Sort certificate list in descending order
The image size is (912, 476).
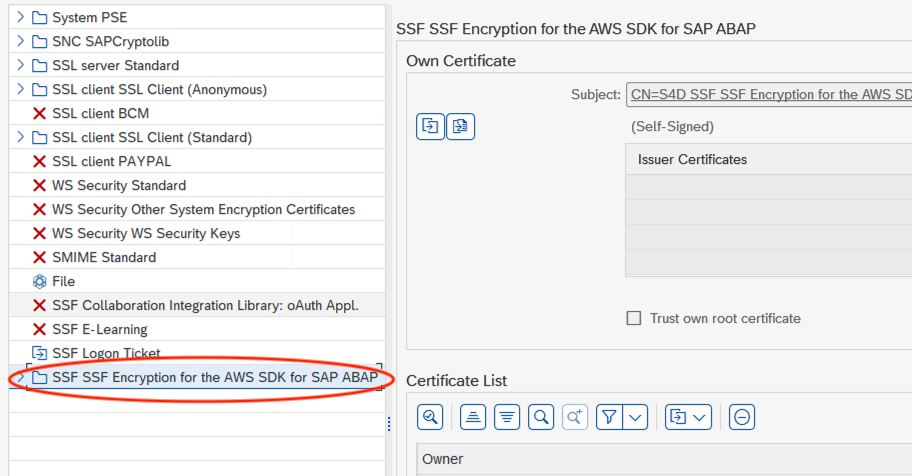point(507,417)
